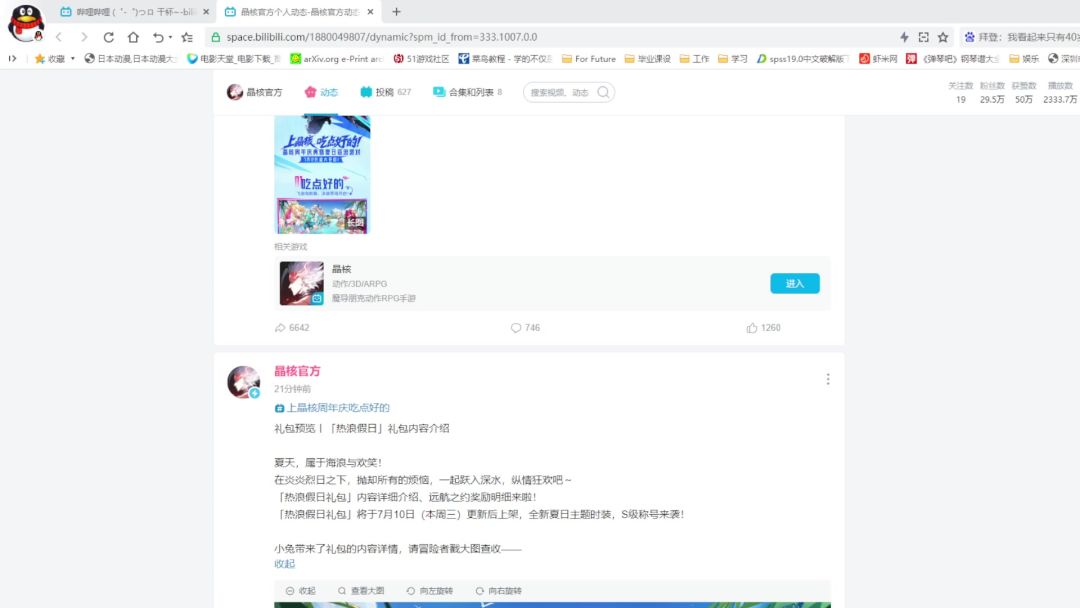
Task: Open the 吃点好的 long poster image
Action: pyautogui.click(x=322, y=175)
